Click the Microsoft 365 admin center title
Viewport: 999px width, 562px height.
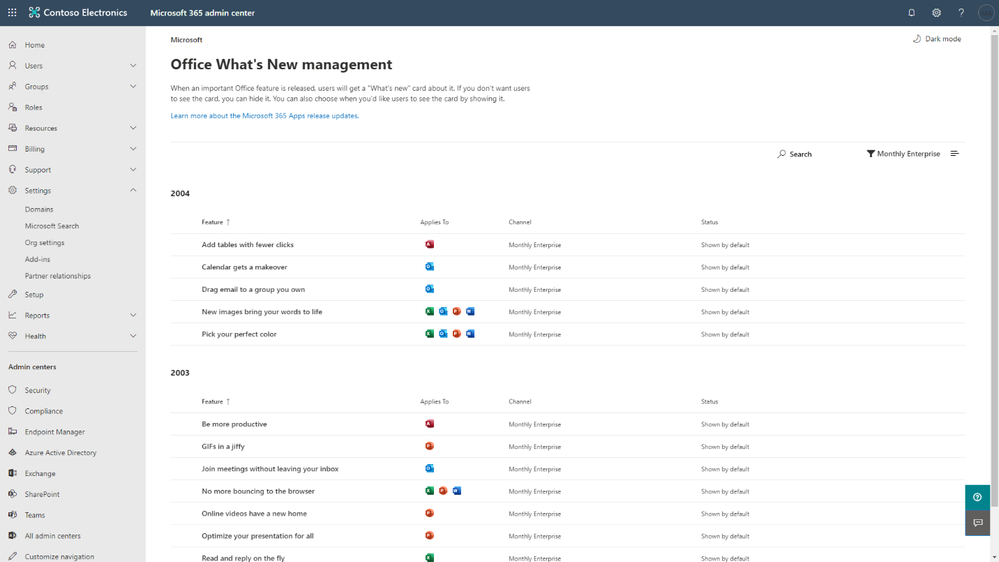203,13
